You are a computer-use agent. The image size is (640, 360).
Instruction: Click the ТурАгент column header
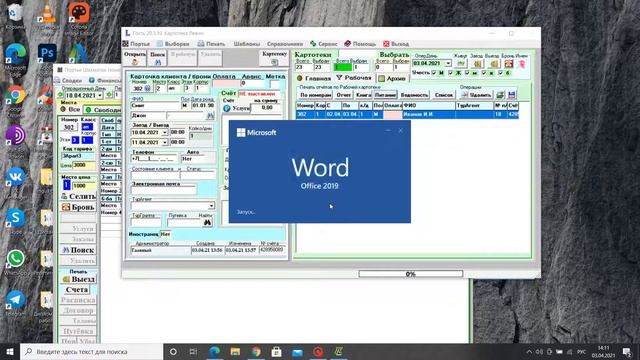tap(474, 106)
